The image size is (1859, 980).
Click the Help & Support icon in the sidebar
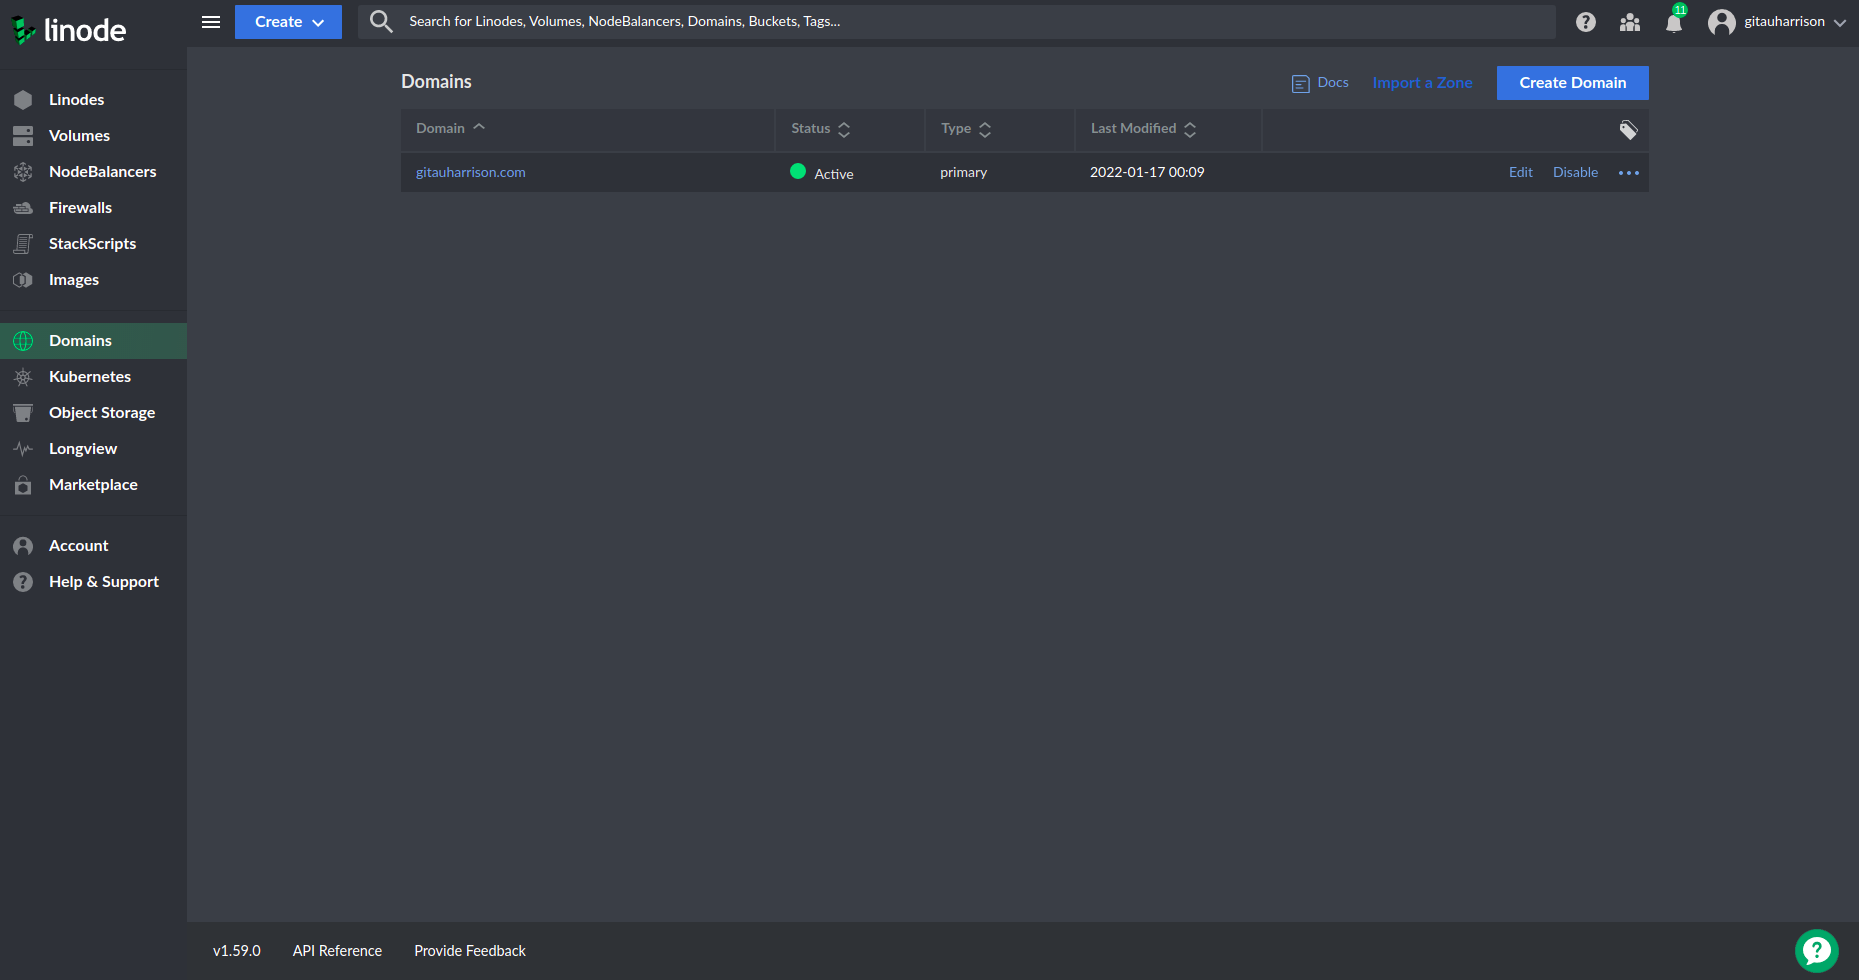click(x=23, y=582)
